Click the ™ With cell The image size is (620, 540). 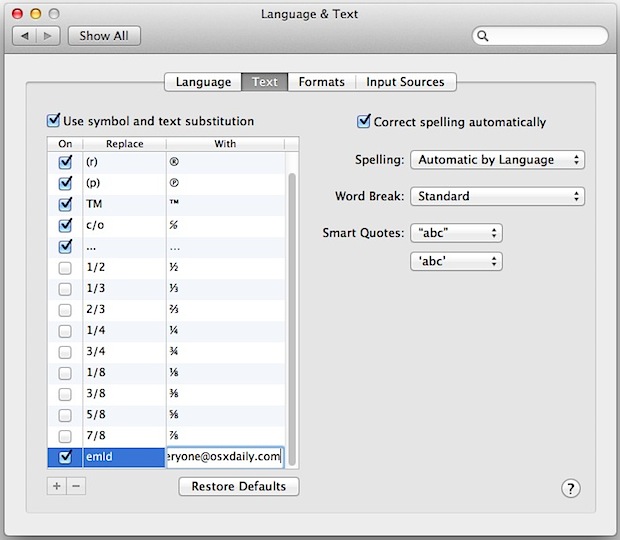pyautogui.click(x=225, y=204)
